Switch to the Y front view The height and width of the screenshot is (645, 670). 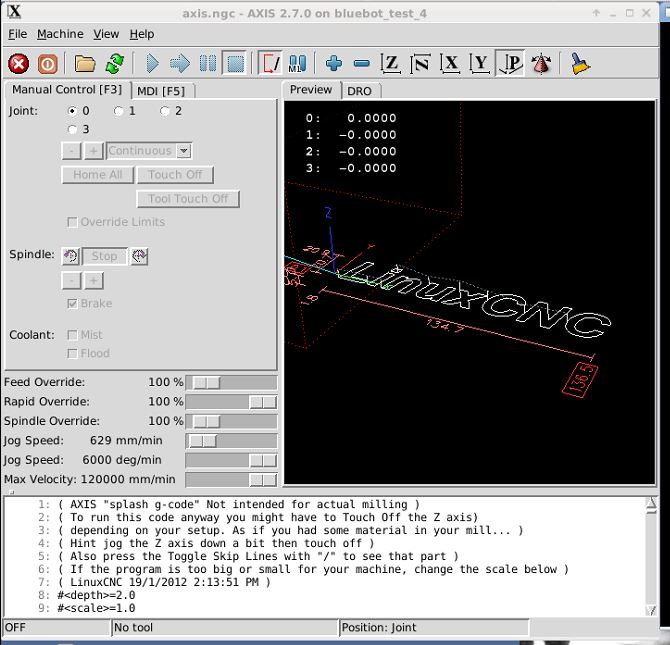(480, 64)
